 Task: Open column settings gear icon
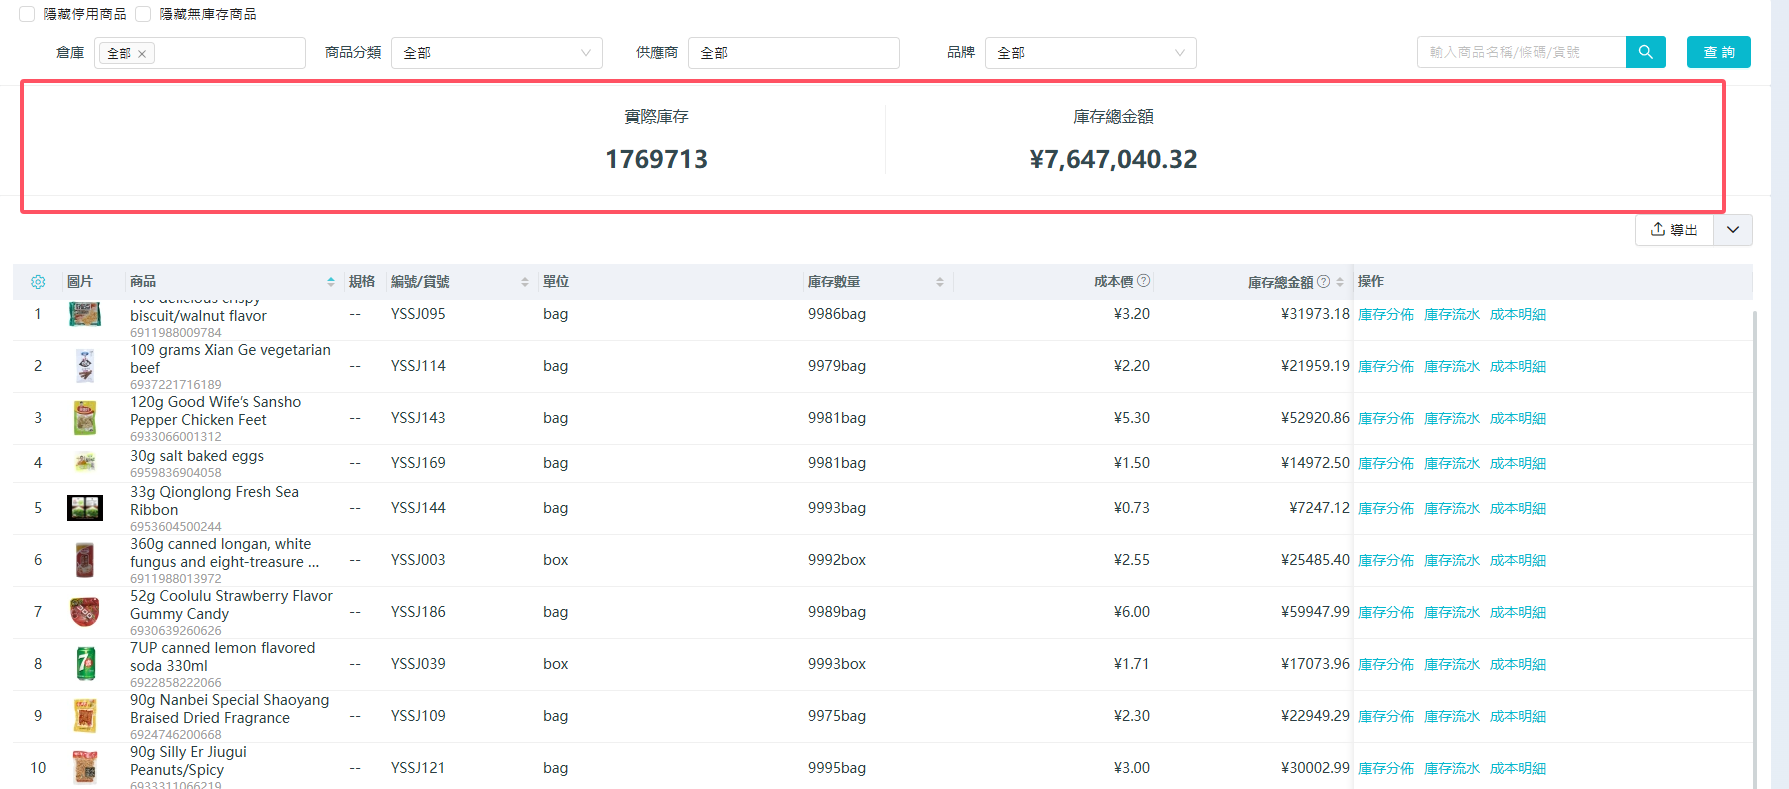tap(38, 282)
